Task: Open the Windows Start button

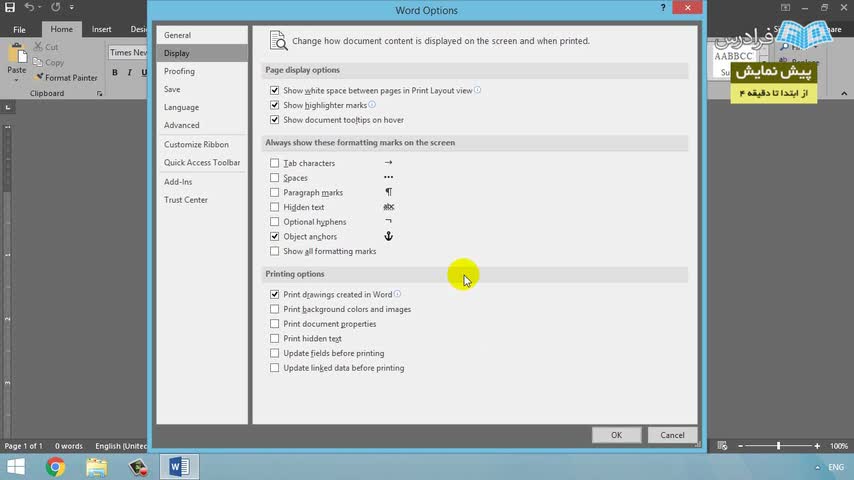Action: [x=16, y=467]
